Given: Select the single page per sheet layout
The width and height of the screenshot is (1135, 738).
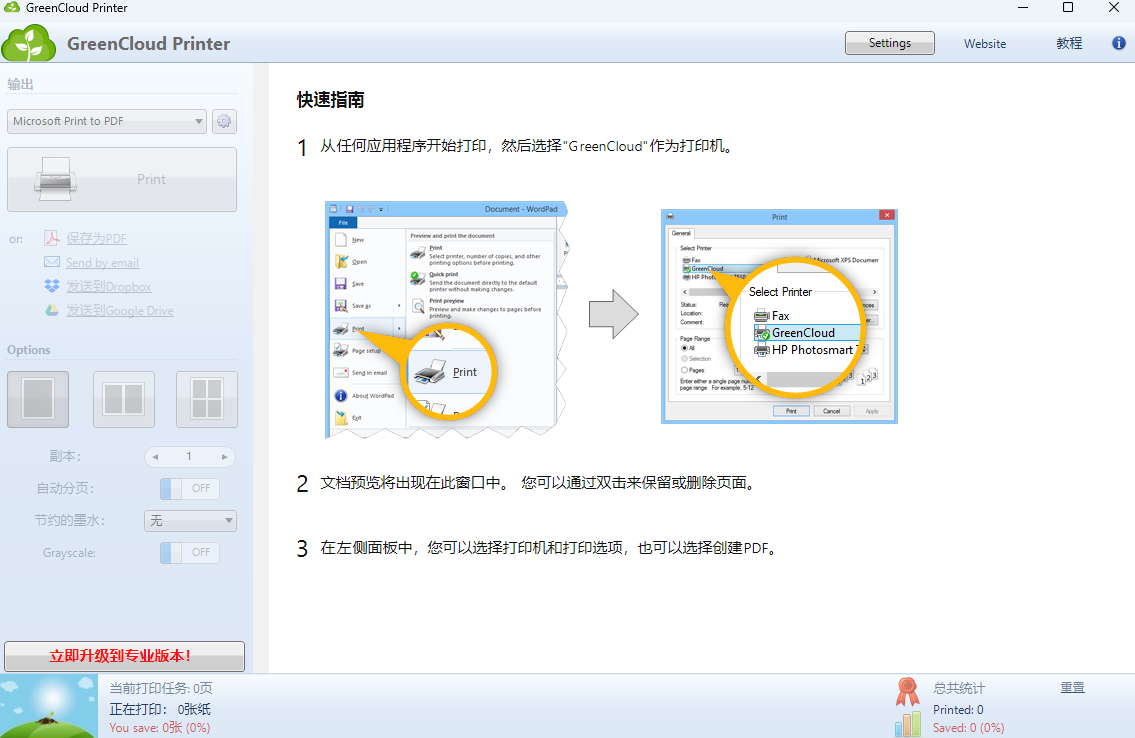Looking at the screenshot, I should pos(38,399).
